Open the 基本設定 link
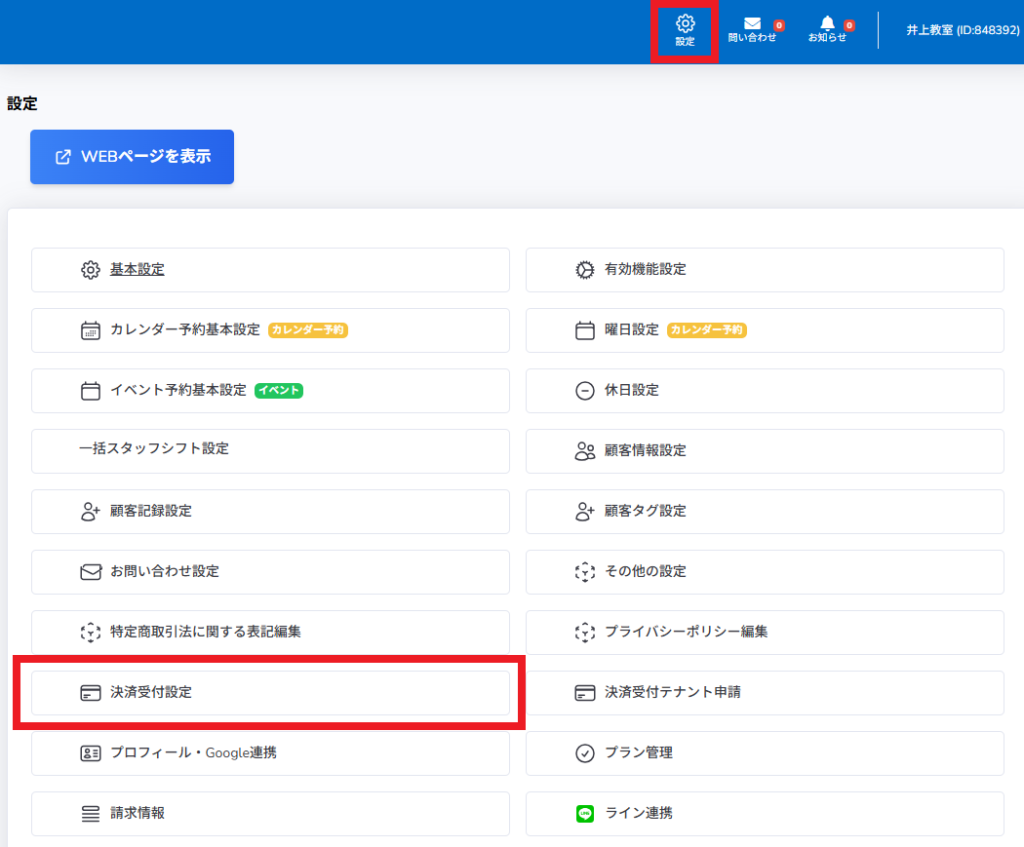This screenshot has height=847, width=1024. point(137,270)
